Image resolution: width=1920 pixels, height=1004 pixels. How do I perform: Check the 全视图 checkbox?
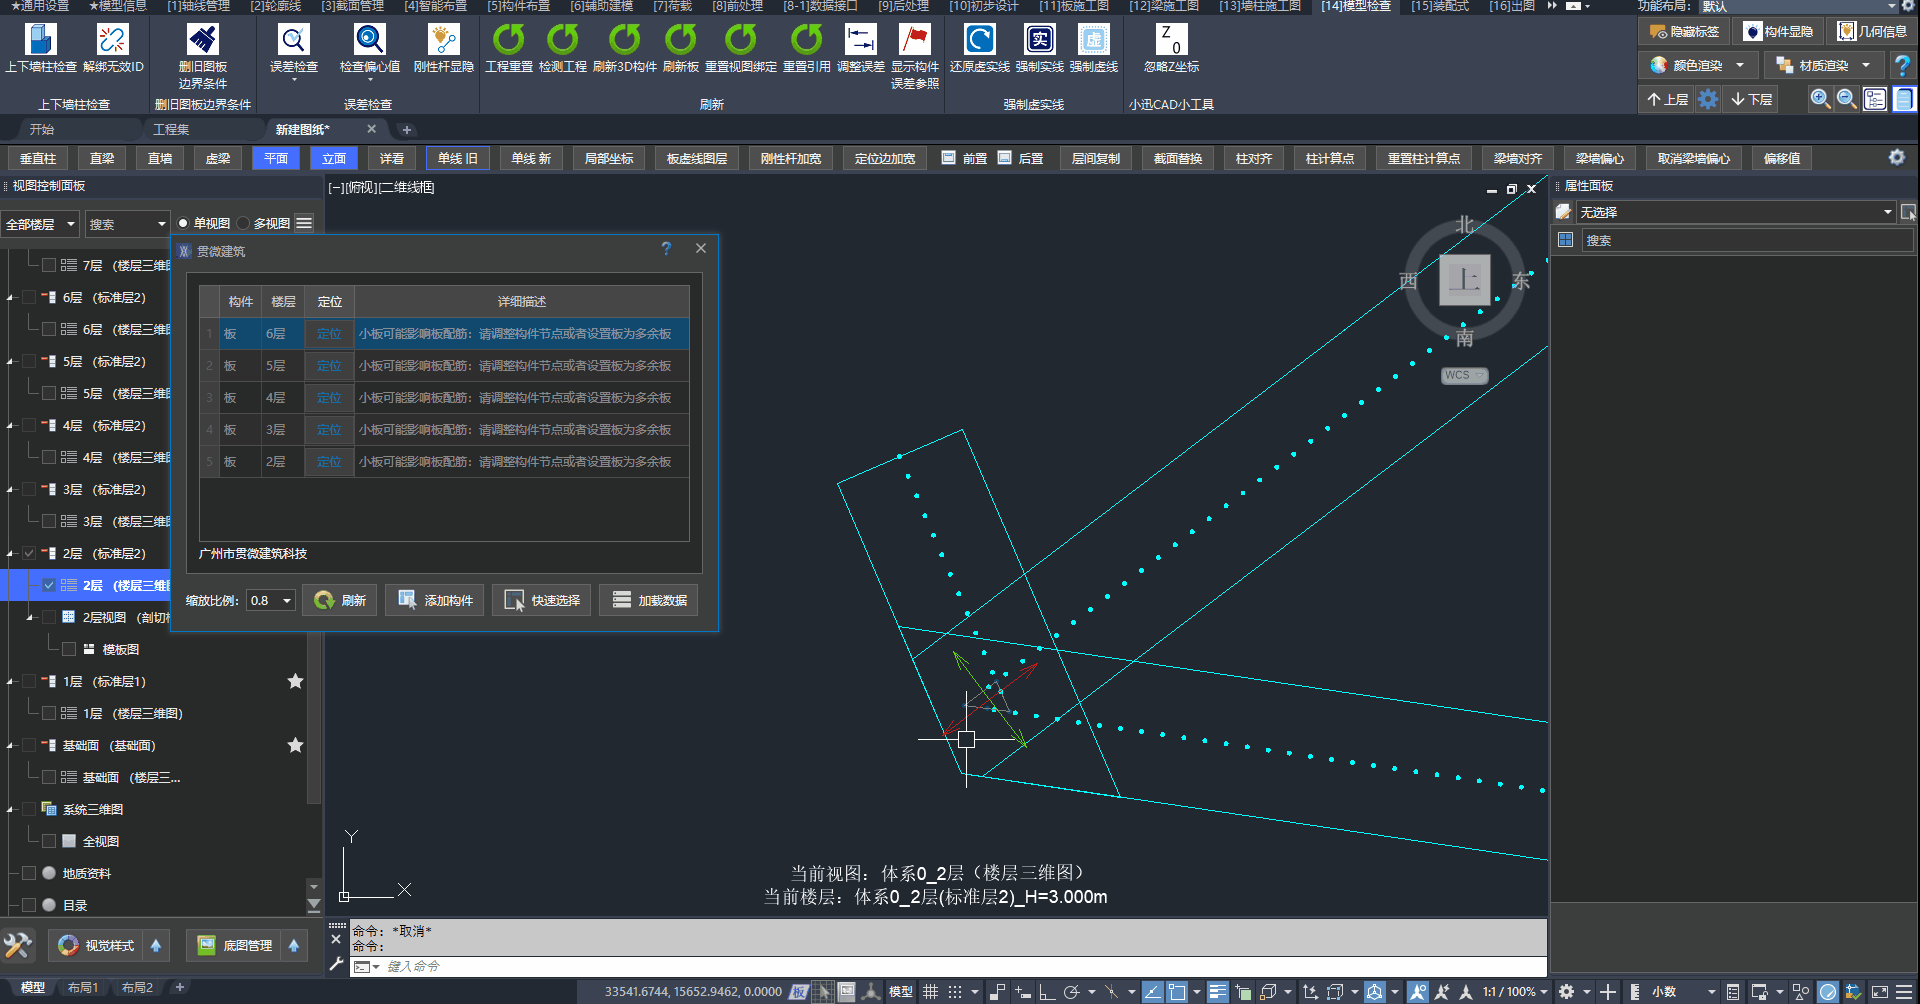coord(49,841)
